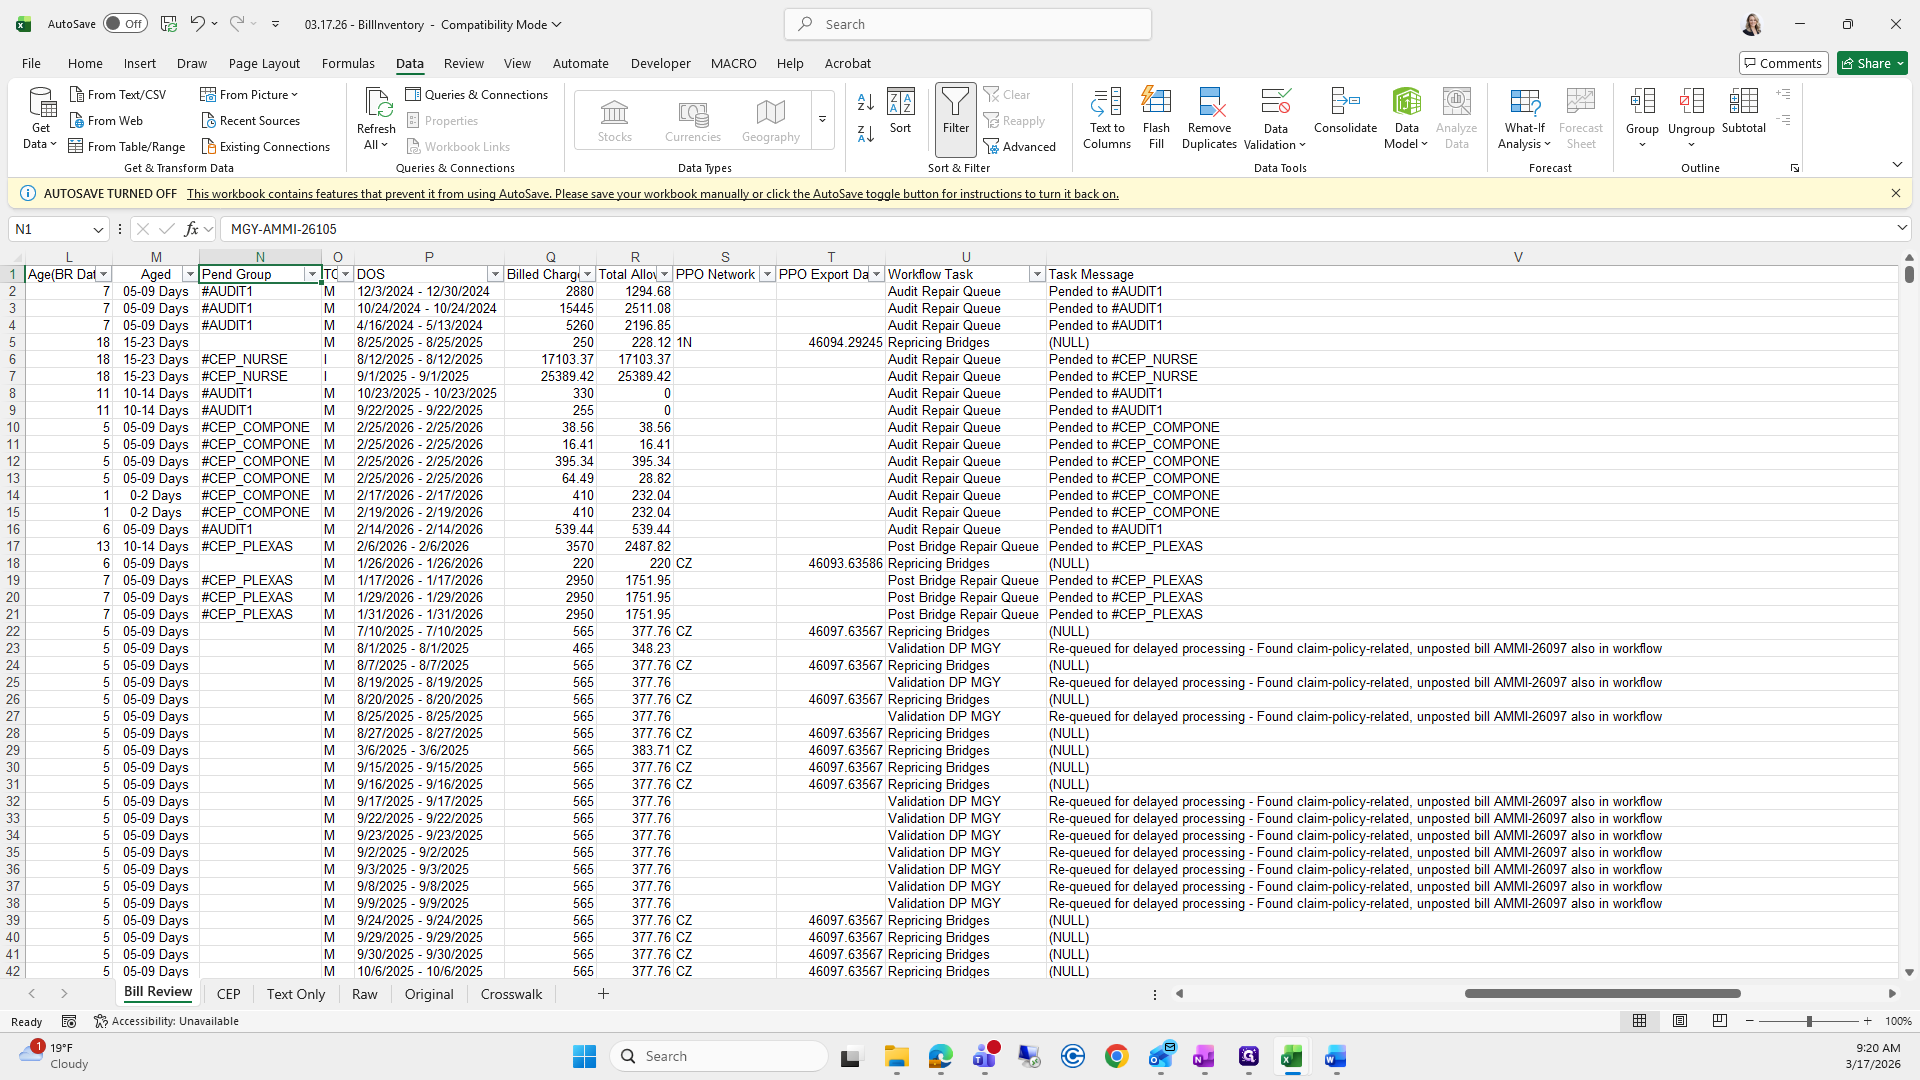Image resolution: width=1920 pixels, height=1080 pixels.
Task: Click the AutoSave instructions link
Action: coord(652,194)
